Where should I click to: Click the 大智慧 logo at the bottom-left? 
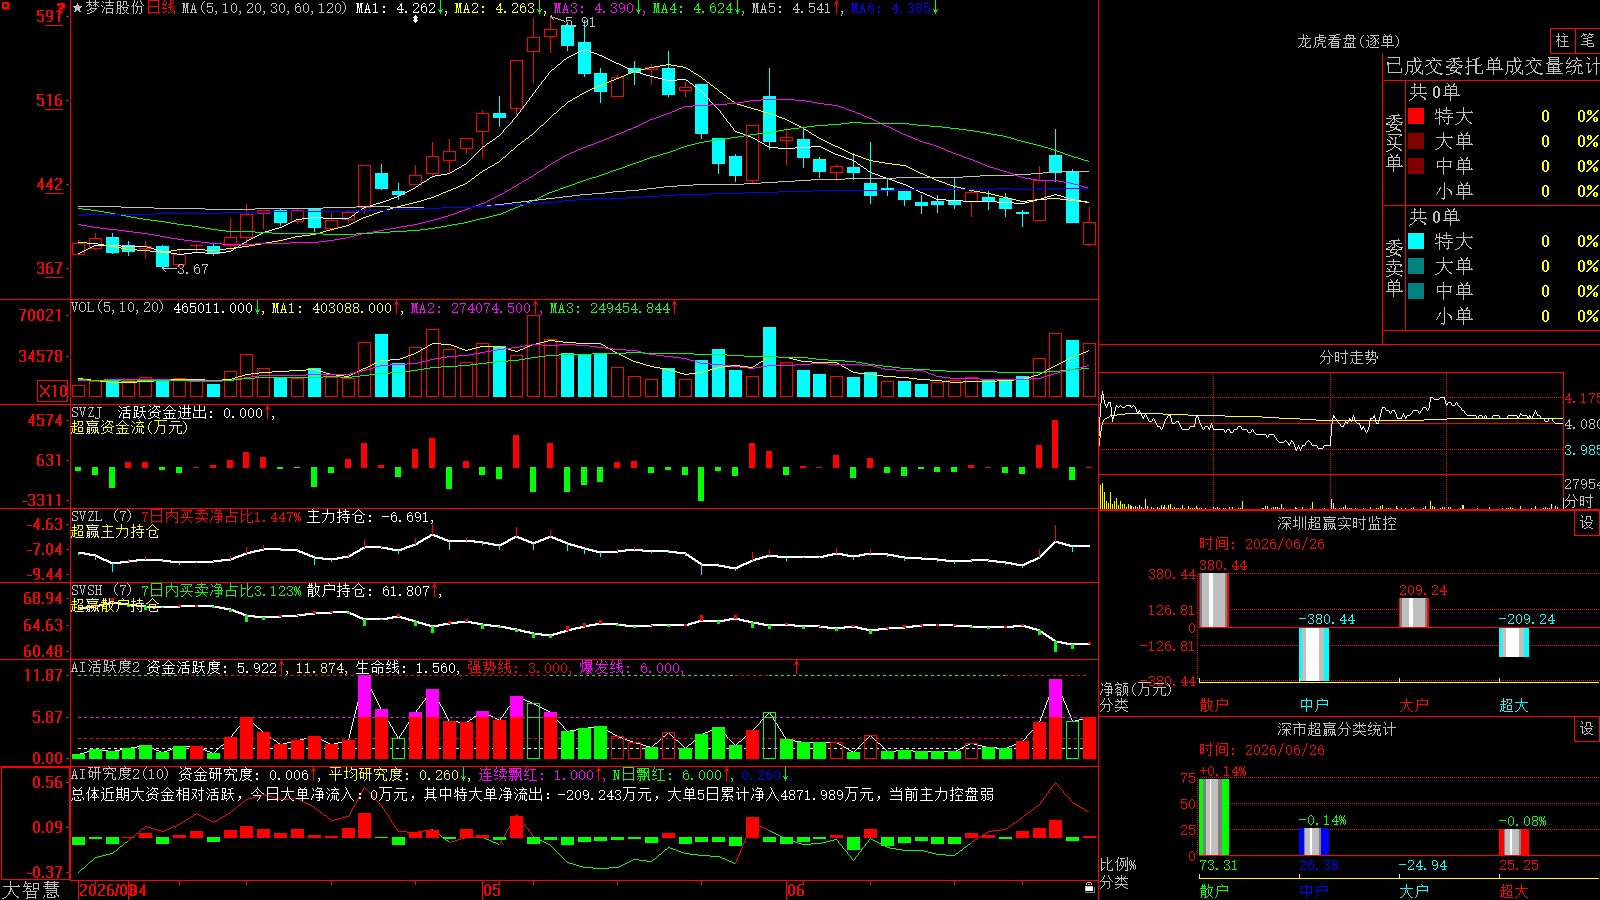pyautogui.click(x=31, y=890)
